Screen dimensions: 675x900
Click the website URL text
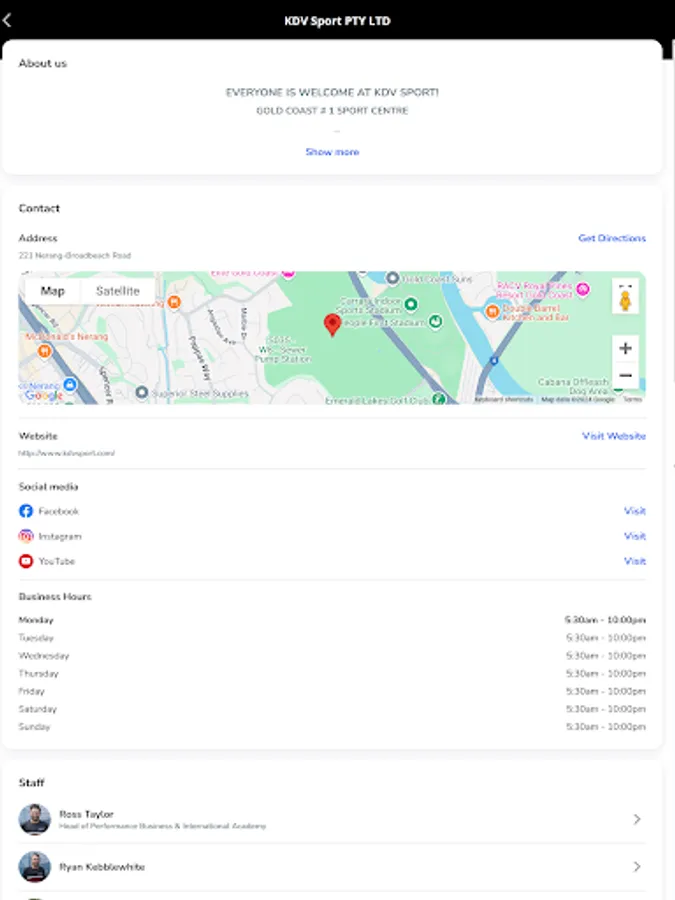pos(67,453)
